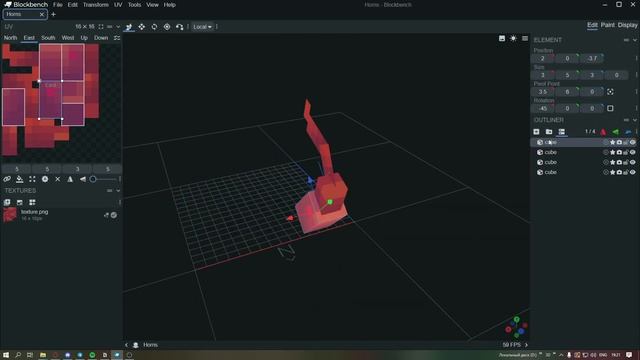
Task: Toggle export camera icon of the selected cube
Action: tap(619, 142)
